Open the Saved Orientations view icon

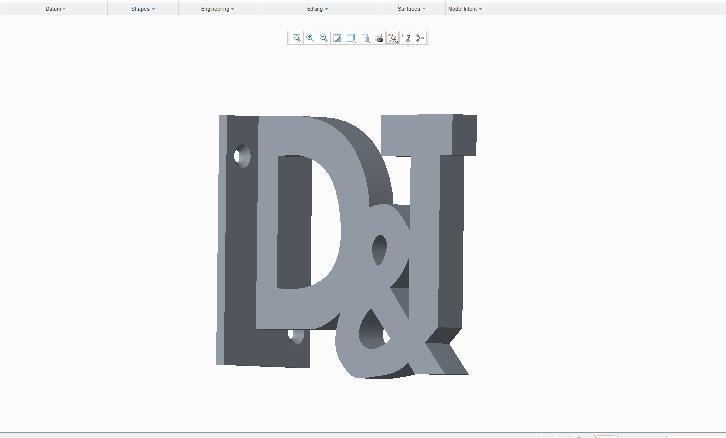coord(365,38)
